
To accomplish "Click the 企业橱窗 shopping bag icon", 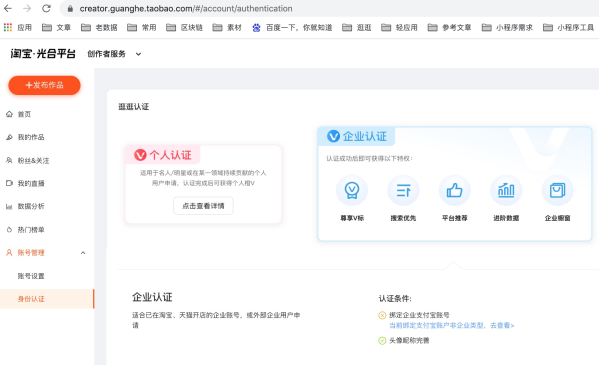I will pos(557,190).
